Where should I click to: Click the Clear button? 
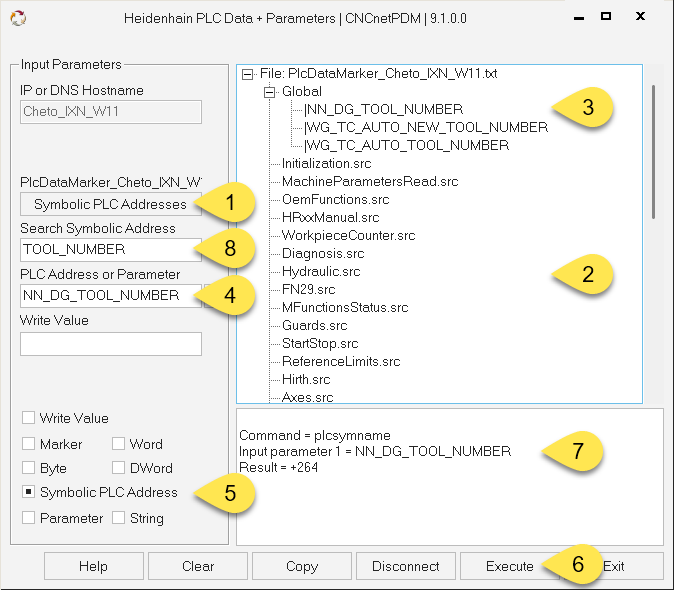coord(198,566)
